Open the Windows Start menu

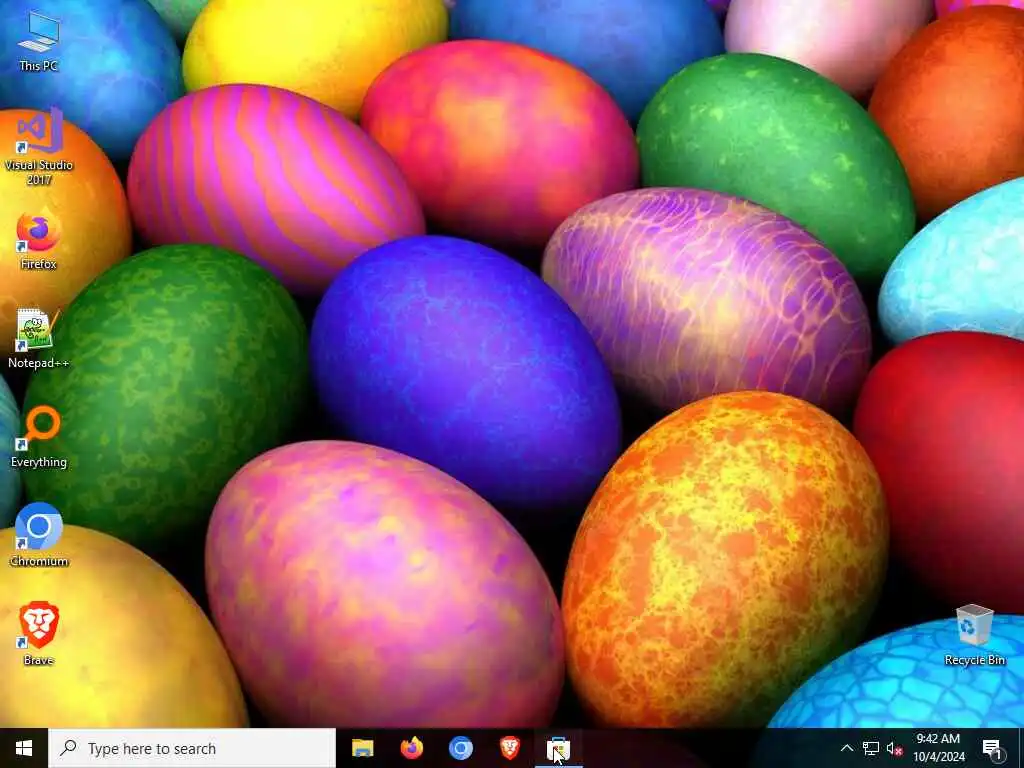tap(24, 748)
